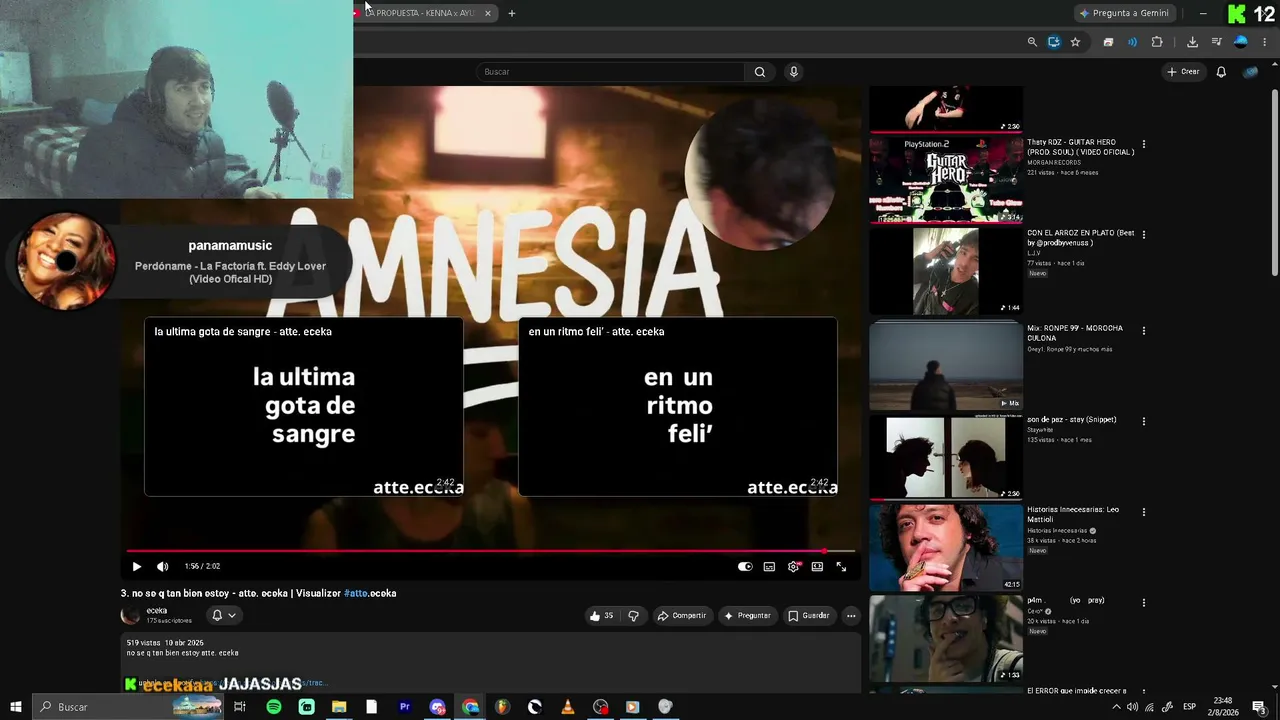Save video with the Guardar button

coord(808,616)
